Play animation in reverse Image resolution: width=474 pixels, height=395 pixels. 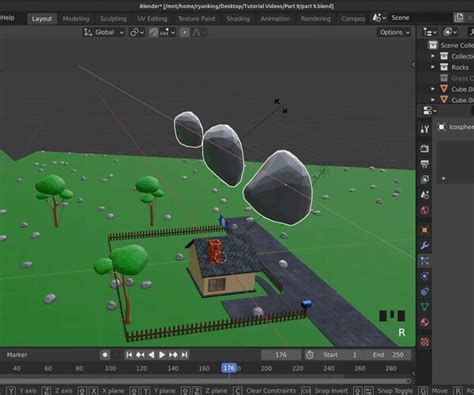(151, 355)
